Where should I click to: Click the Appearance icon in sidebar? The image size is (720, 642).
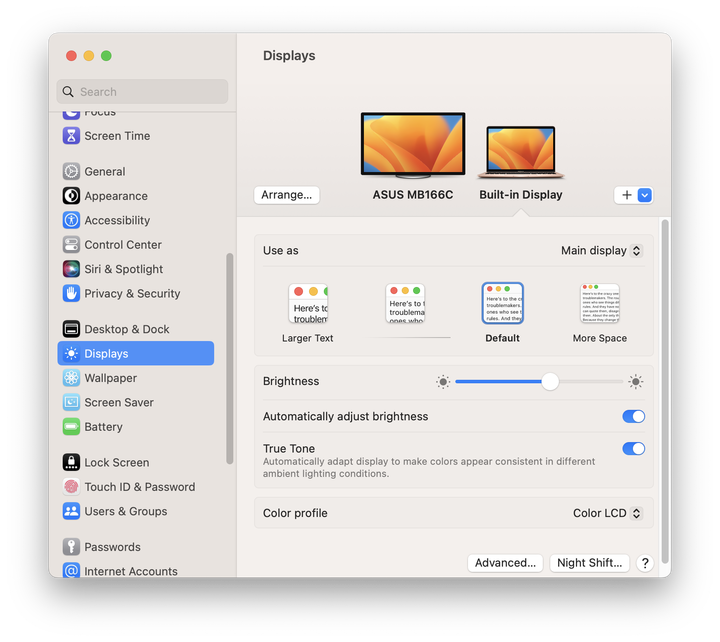click(x=71, y=196)
